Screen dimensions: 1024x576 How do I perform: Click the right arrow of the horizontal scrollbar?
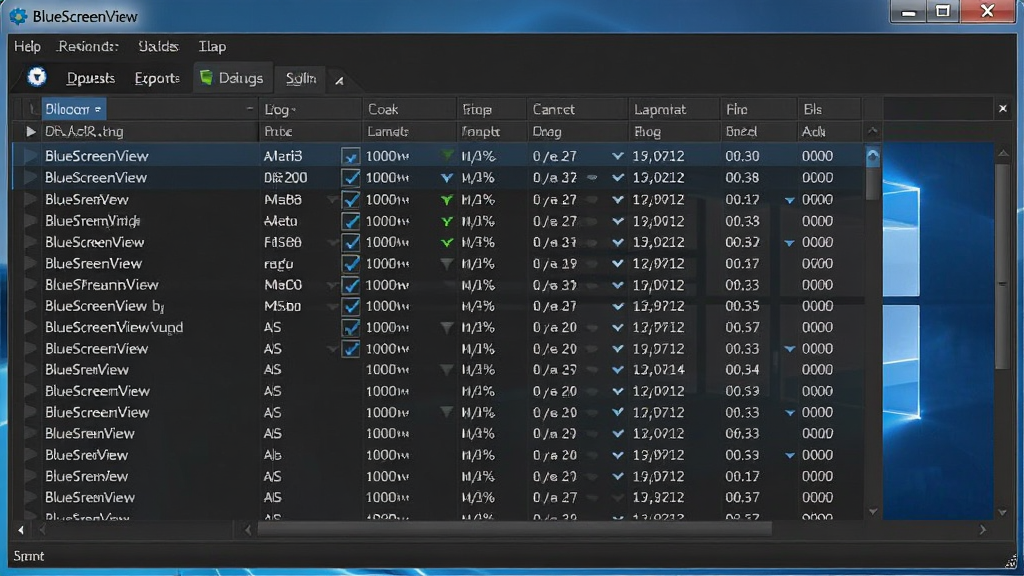click(x=982, y=530)
